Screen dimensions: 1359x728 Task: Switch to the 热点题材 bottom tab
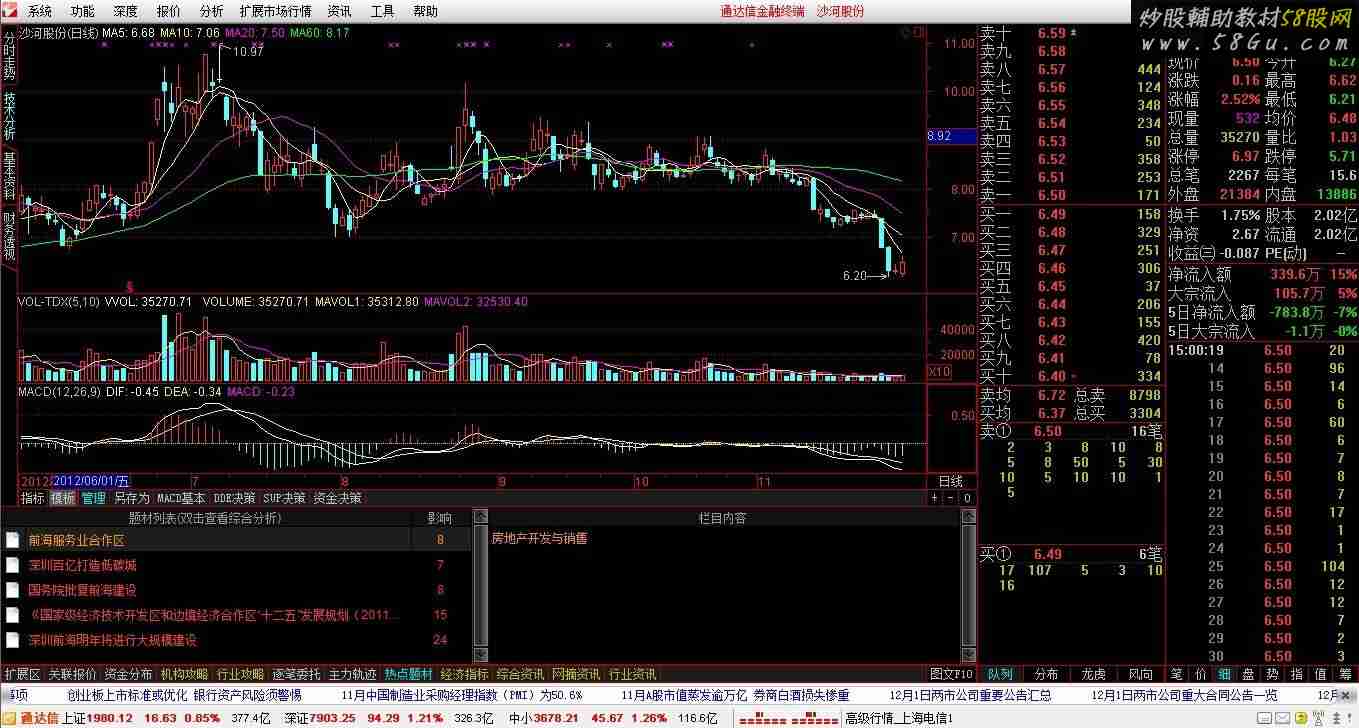click(408, 674)
